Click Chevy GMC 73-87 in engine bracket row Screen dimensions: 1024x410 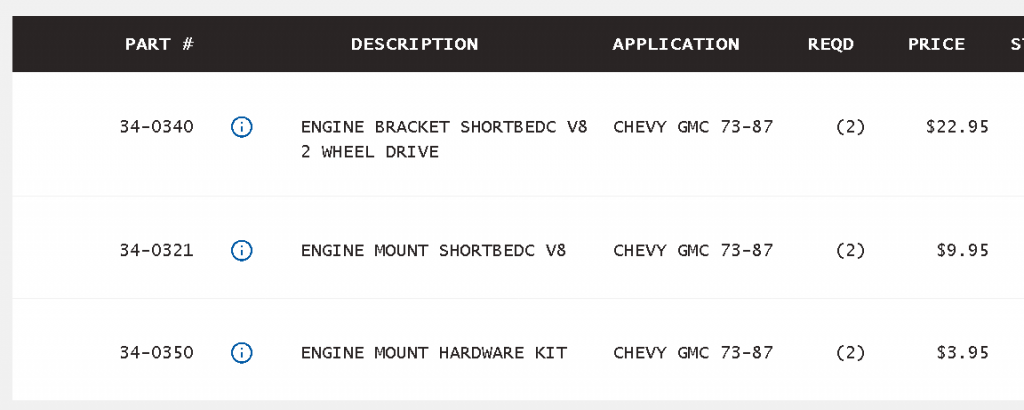(x=693, y=127)
